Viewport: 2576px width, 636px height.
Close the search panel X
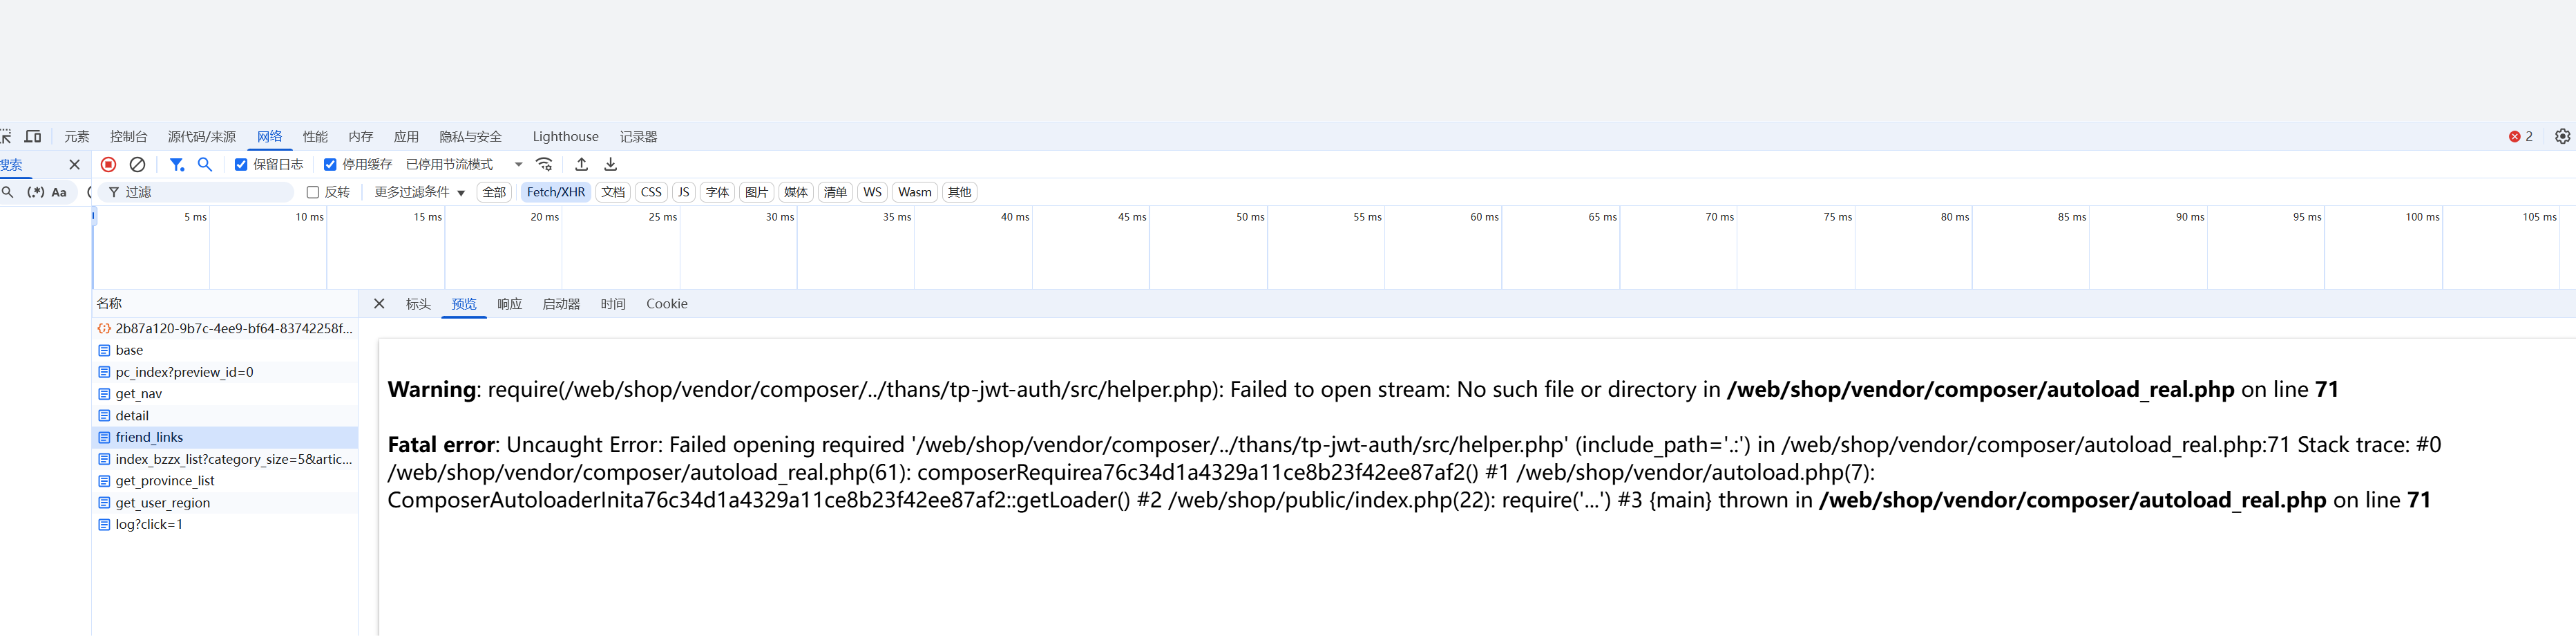[x=74, y=164]
